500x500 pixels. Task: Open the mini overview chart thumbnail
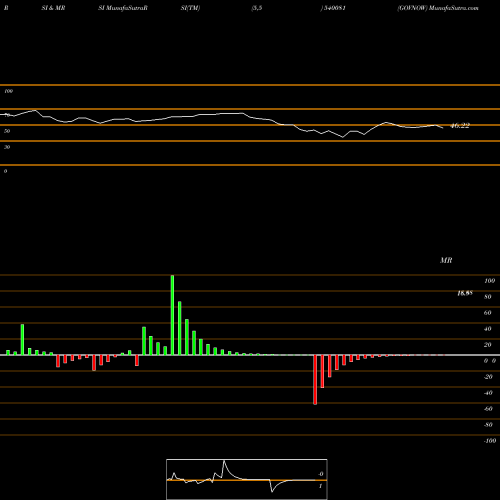point(247,479)
